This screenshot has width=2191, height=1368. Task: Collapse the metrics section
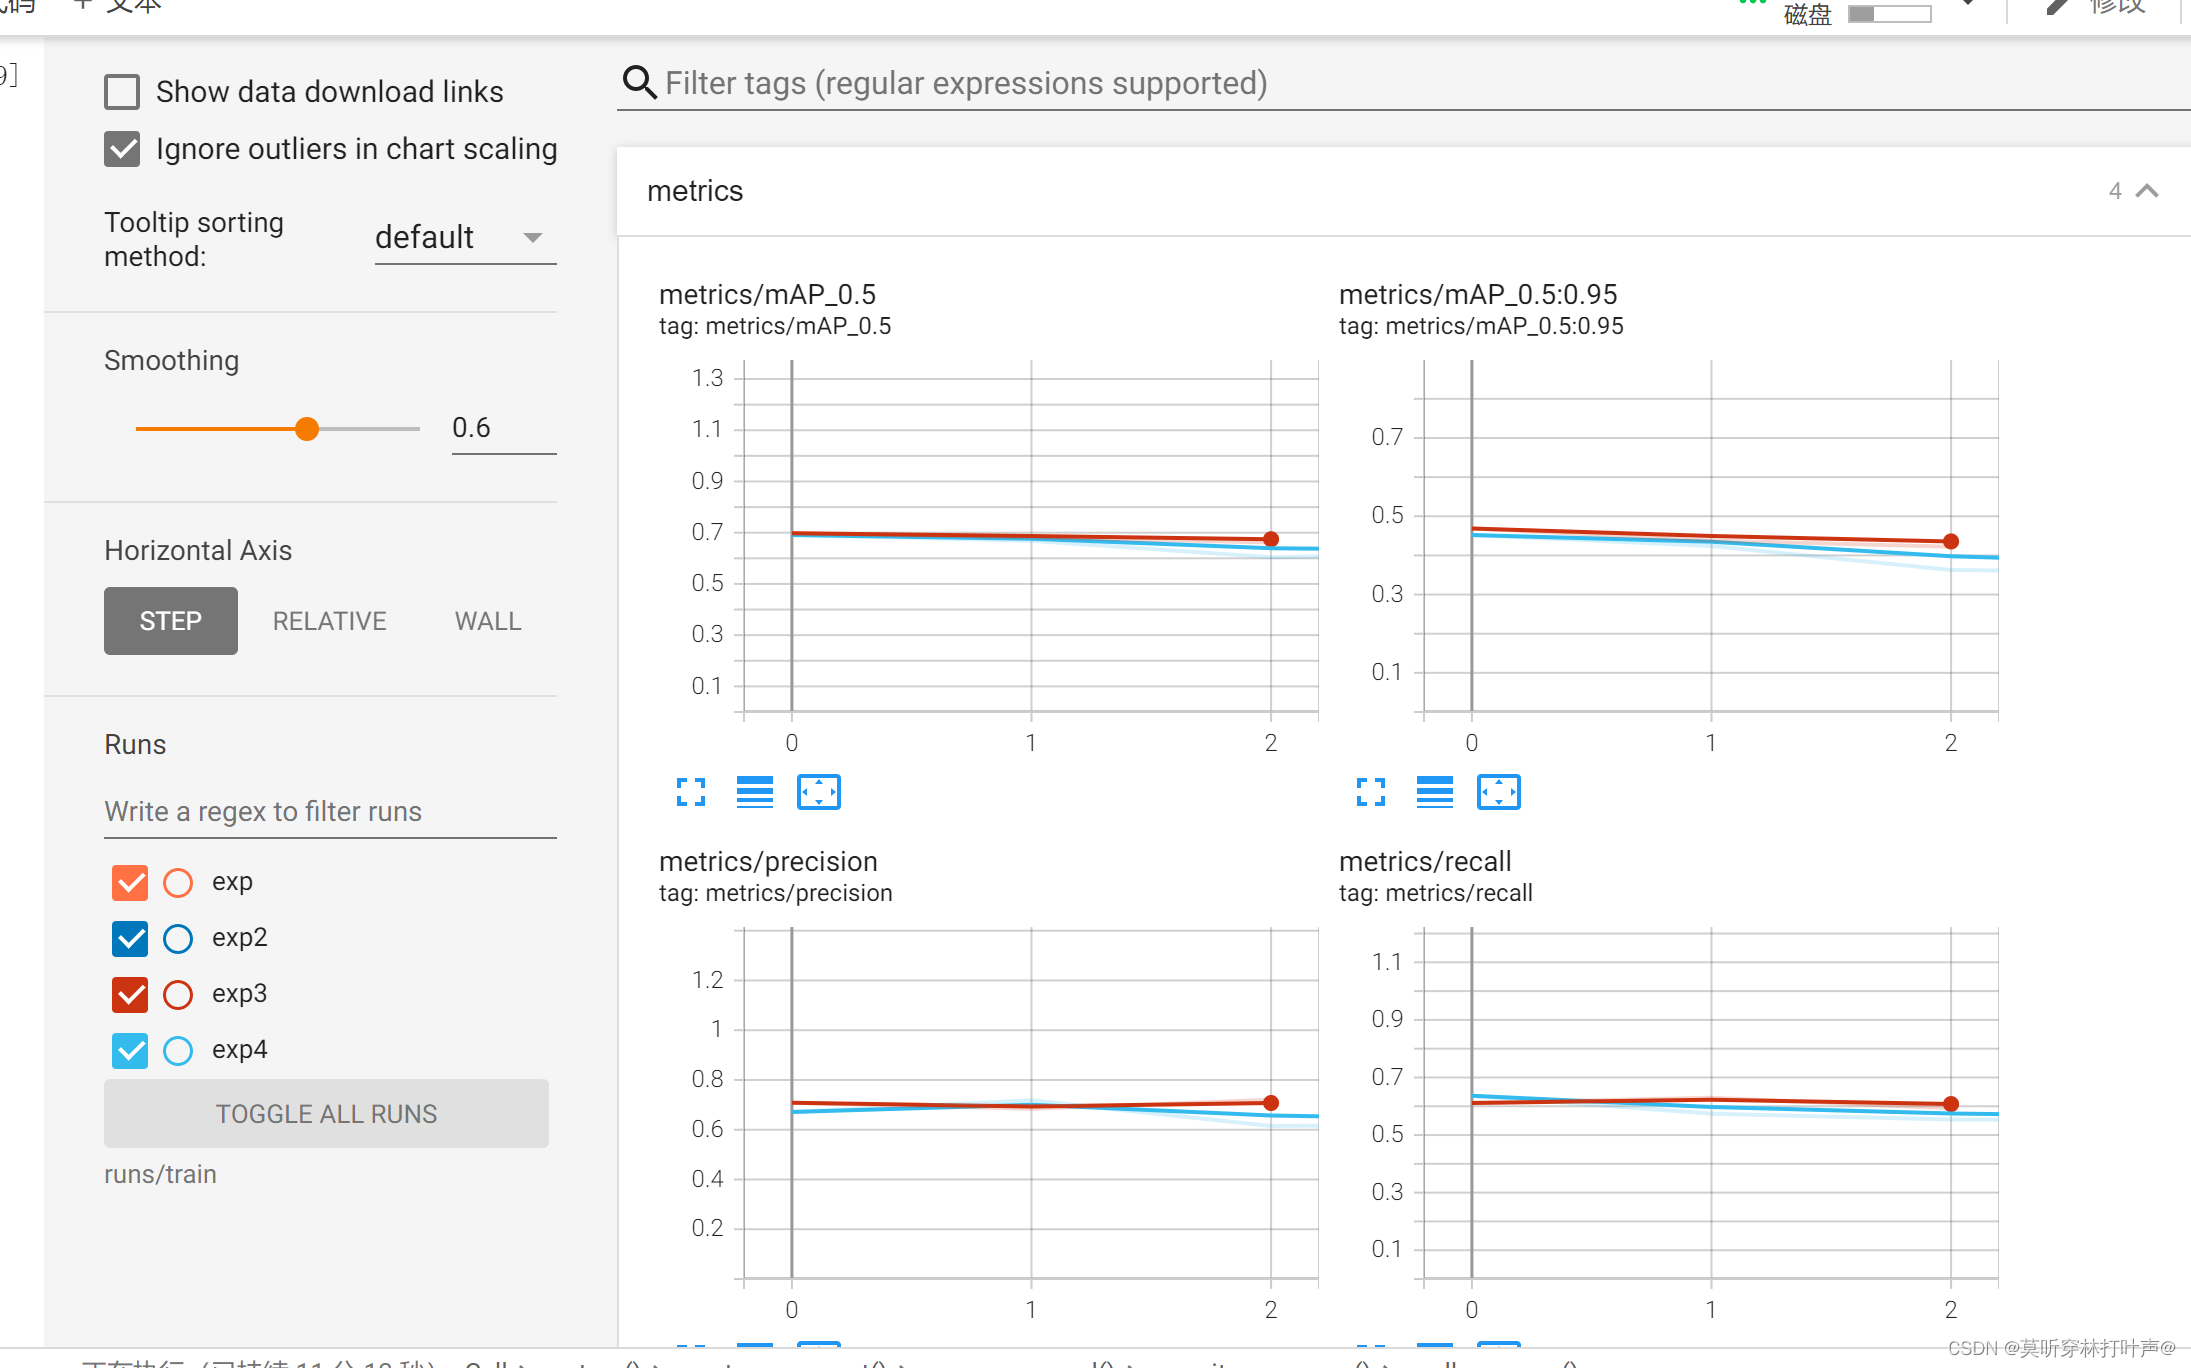tap(2146, 191)
